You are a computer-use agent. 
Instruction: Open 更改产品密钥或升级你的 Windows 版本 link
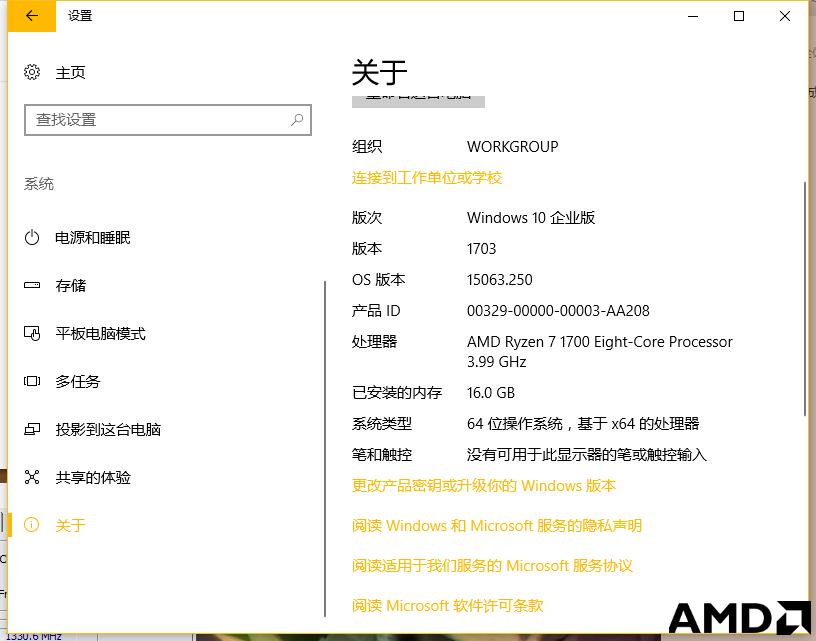pyautogui.click(x=484, y=486)
